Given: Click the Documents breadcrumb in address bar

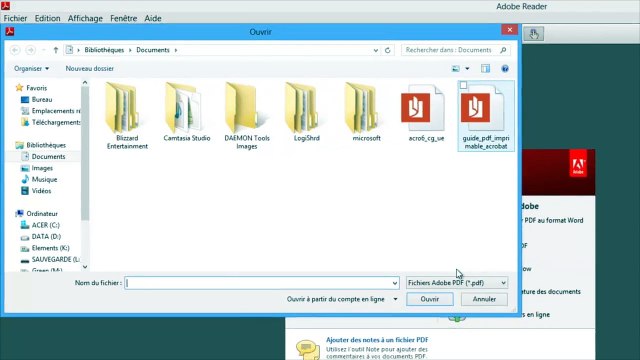Looking at the screenshot, I should [x=153, y=50].
